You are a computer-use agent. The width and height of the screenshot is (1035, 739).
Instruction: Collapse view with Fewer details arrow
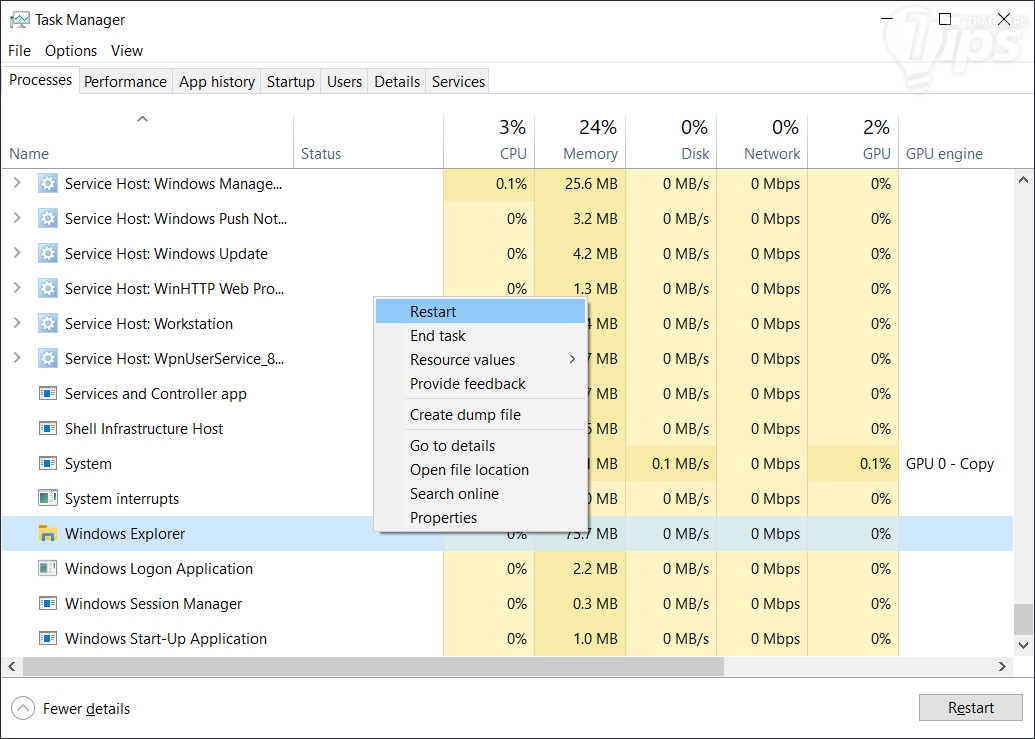pos(23,709)
